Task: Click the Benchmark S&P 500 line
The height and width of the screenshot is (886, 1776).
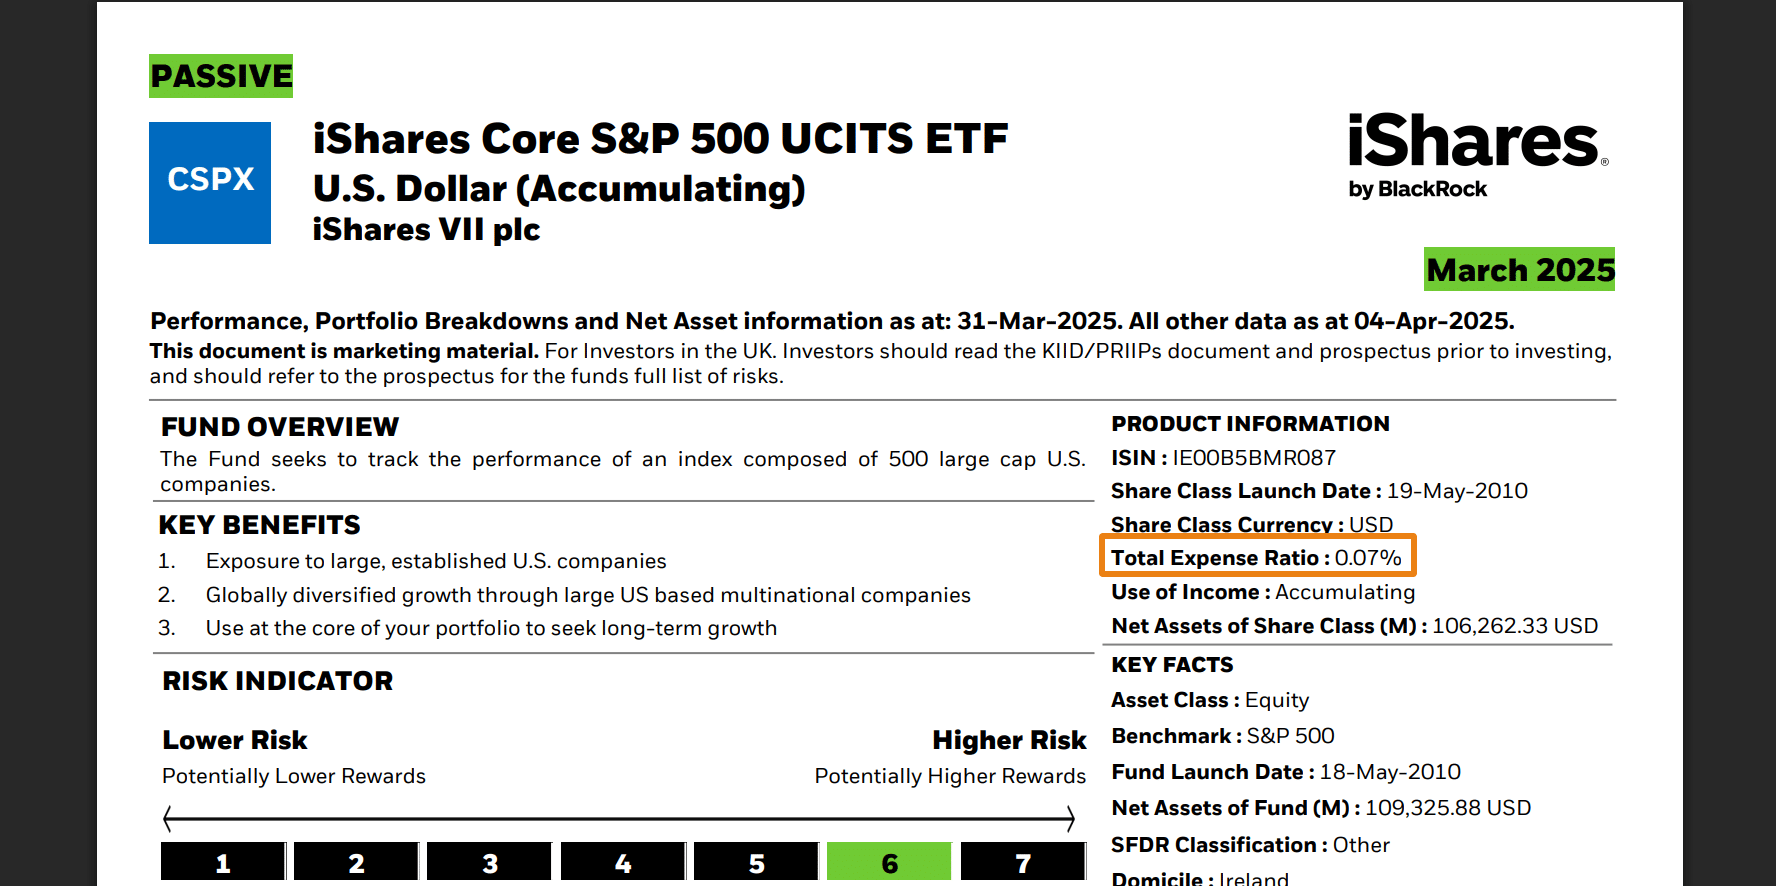Action: click(1223, 736)
